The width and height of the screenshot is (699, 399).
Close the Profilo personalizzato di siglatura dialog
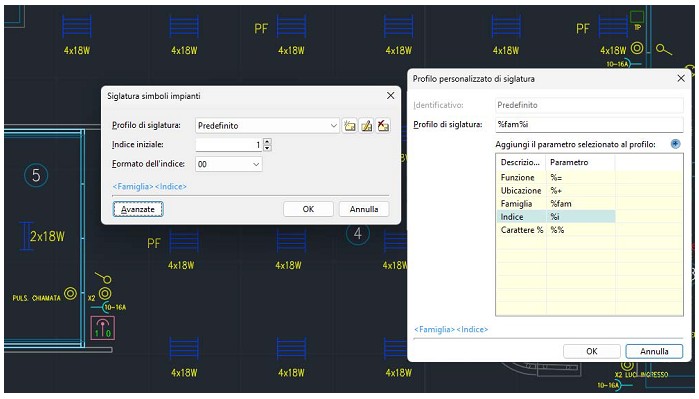[681, 78]
